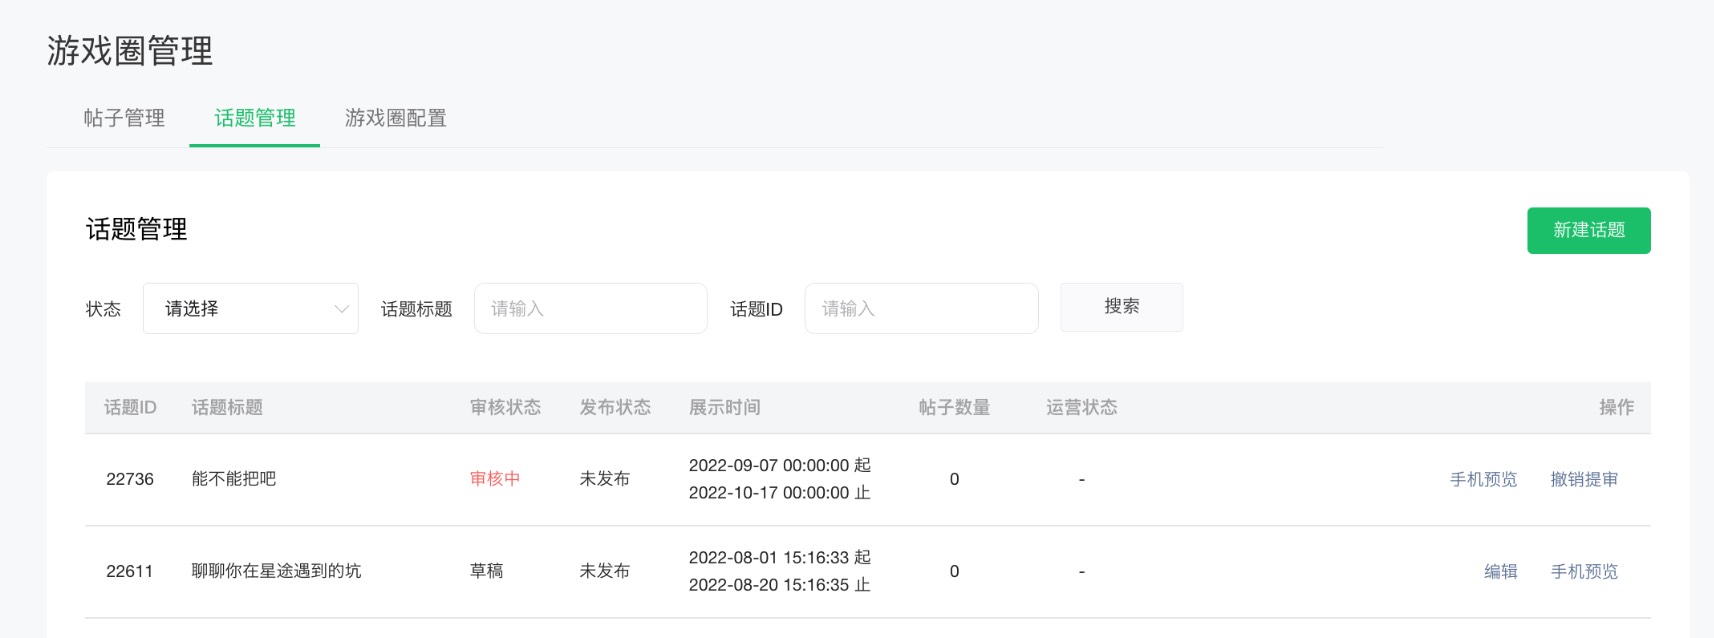The height and width of the screenshot is (638, 1714).
Task: Click 编辑 for topic 22611
Action: click(1500, 572)
